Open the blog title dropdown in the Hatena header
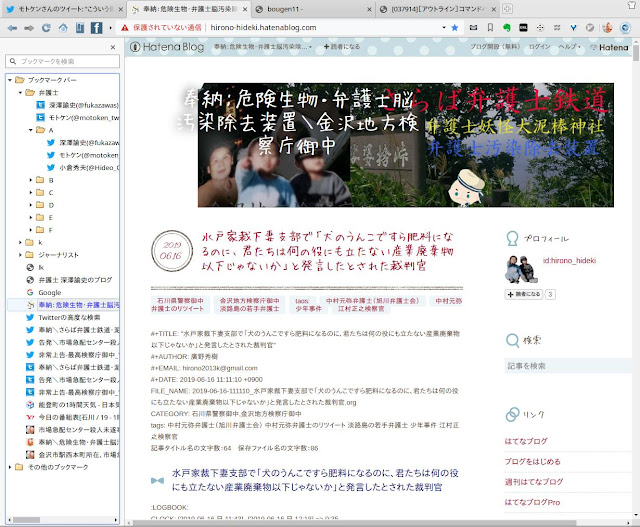 (263, 47)
